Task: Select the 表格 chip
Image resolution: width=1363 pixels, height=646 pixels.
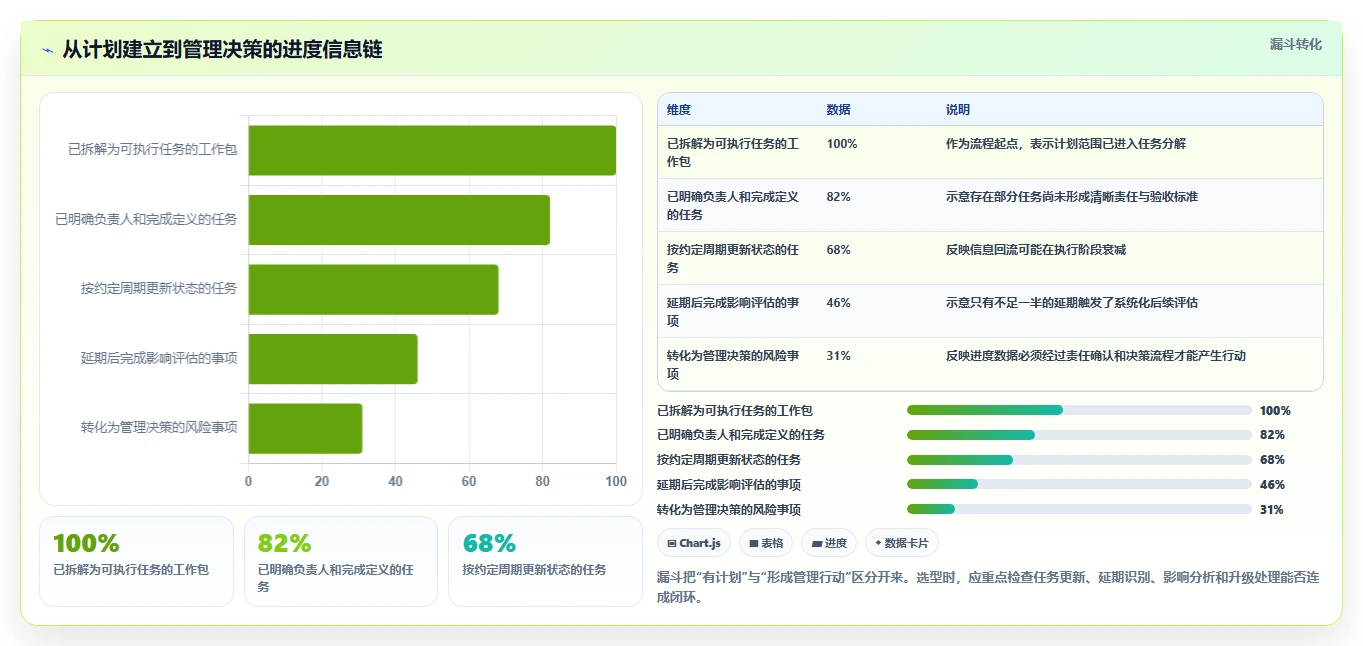Action: [766, 543]
